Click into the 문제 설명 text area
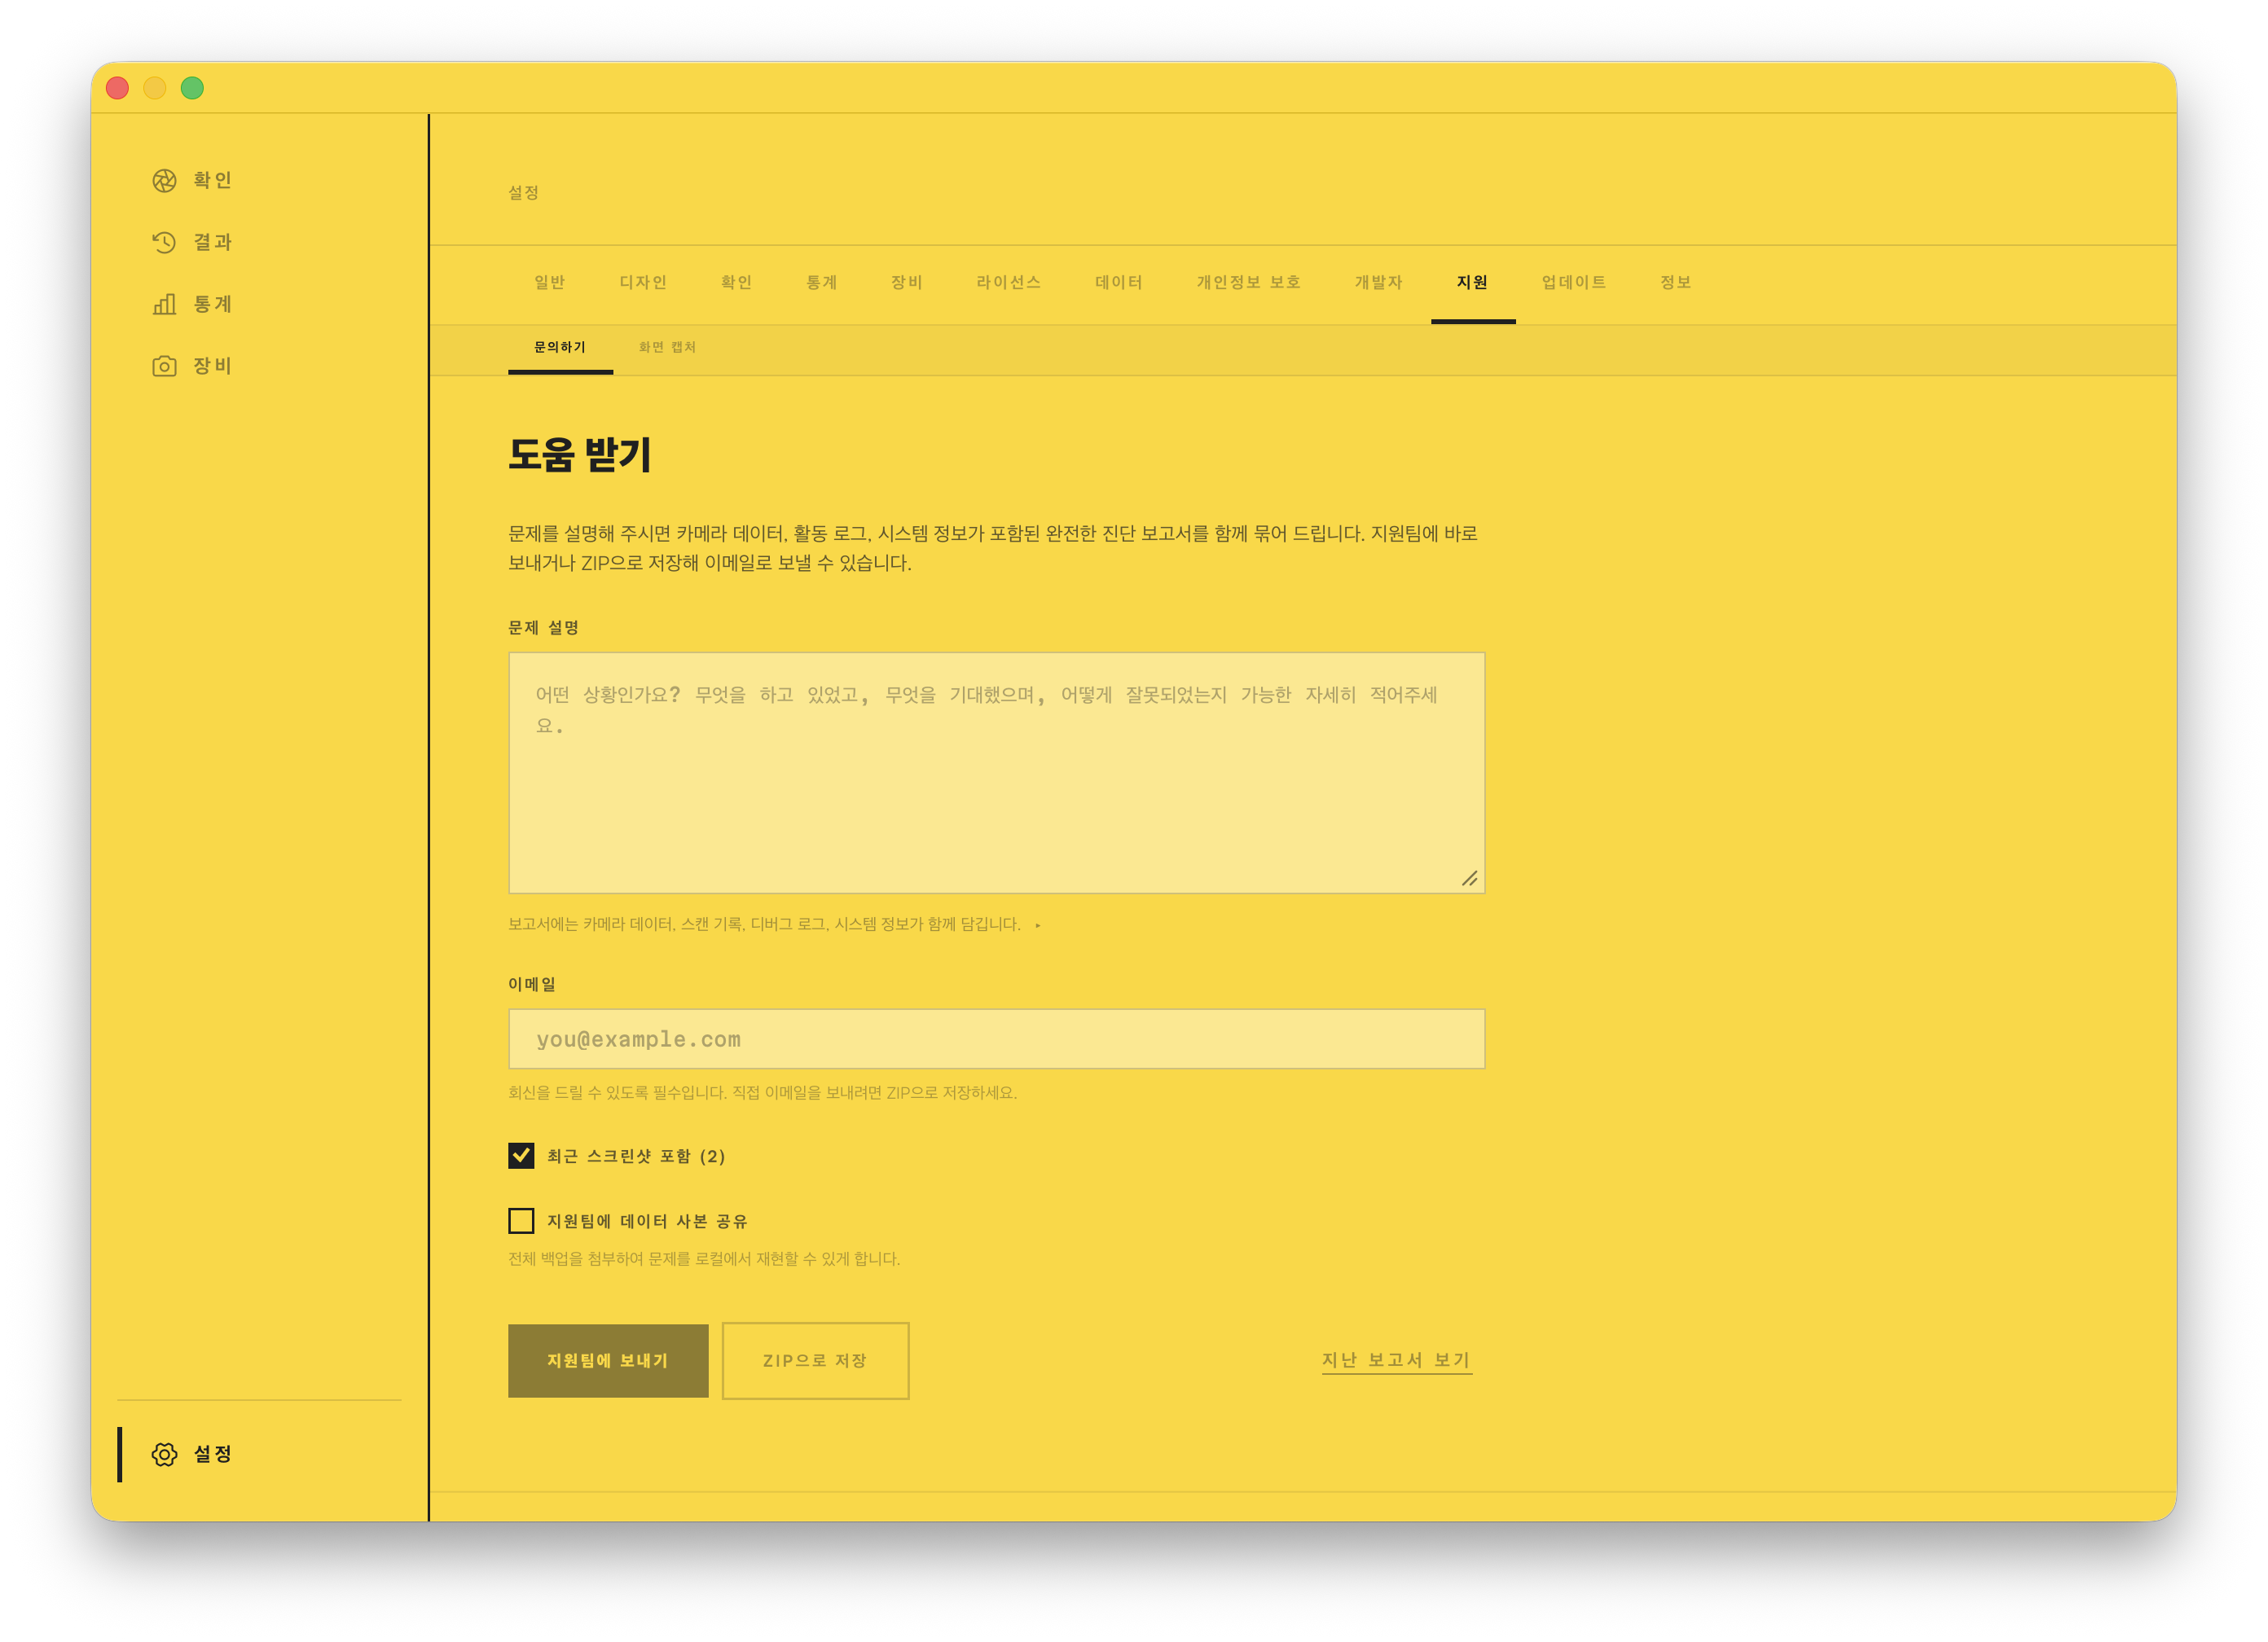This screenshot has height=1642, width=2268. pos(996,773)
